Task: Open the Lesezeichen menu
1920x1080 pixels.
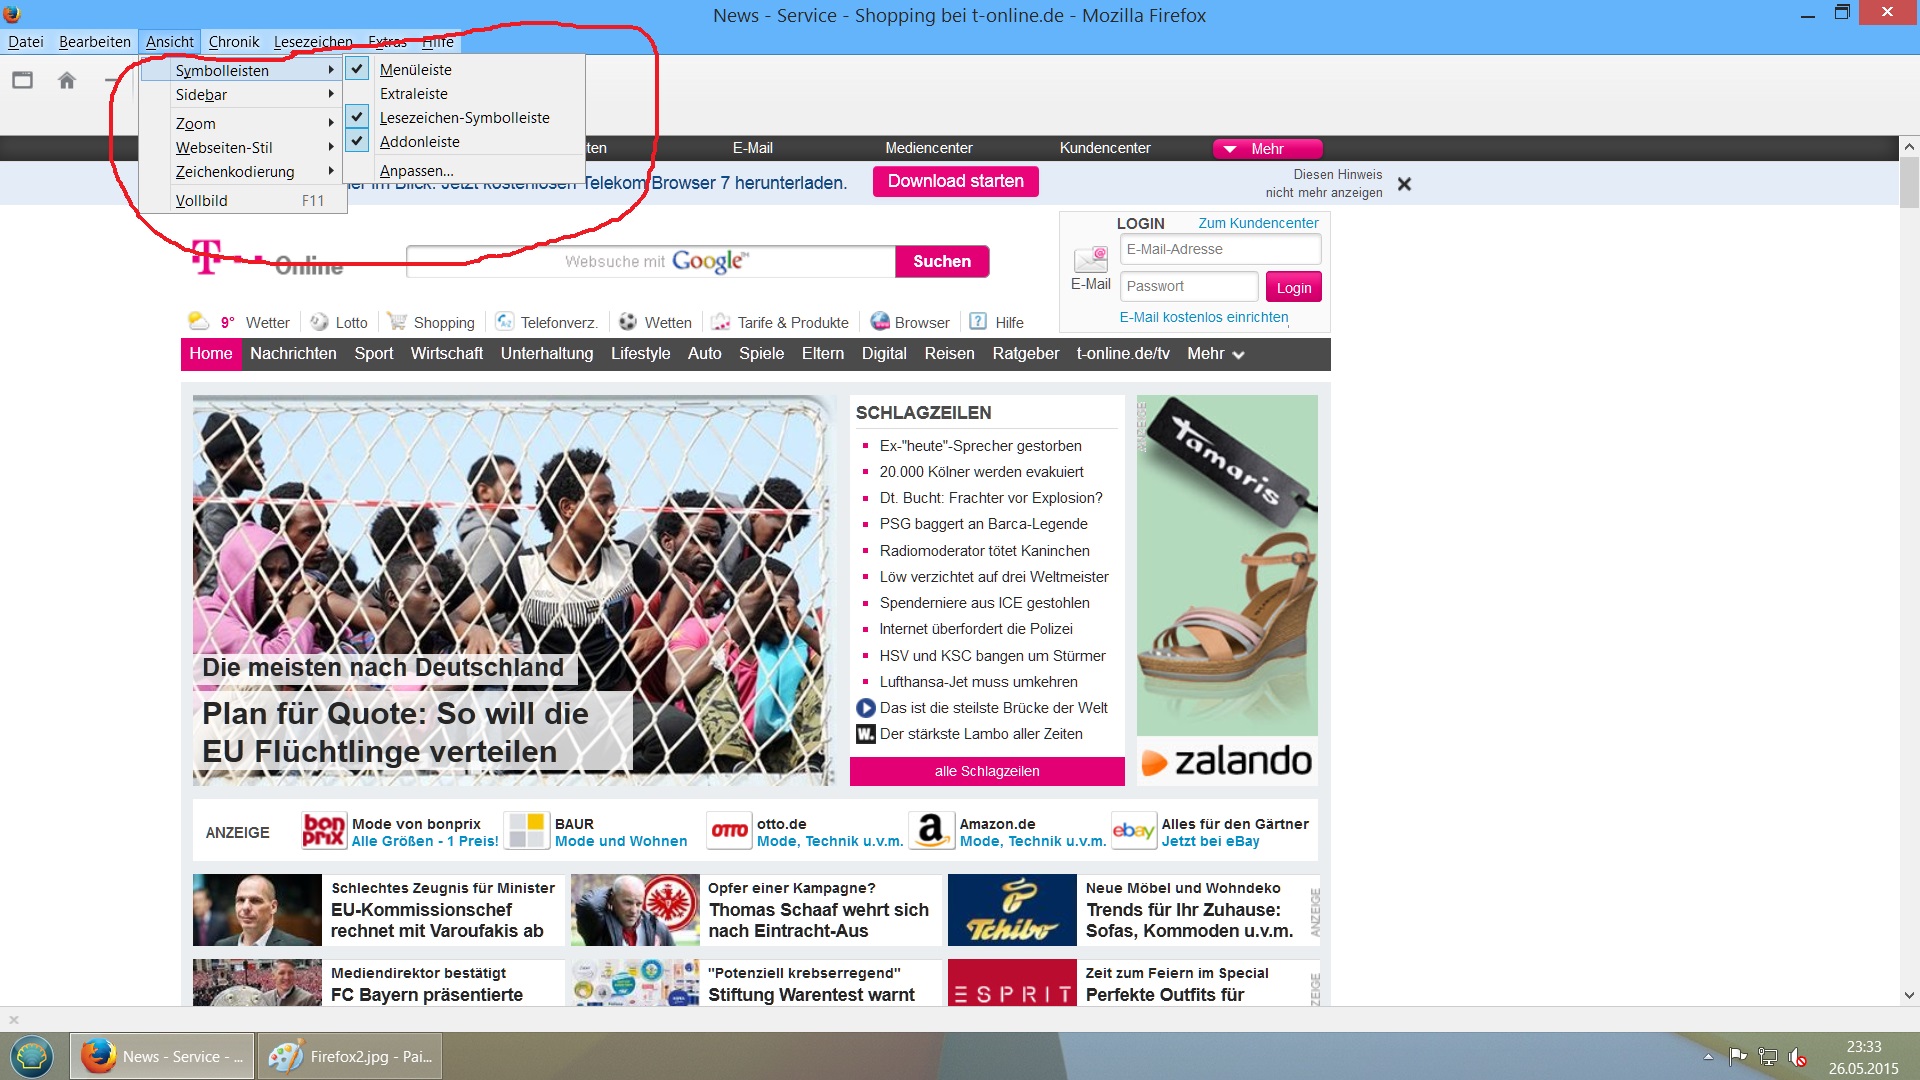Action: click(x=312, y=41)
